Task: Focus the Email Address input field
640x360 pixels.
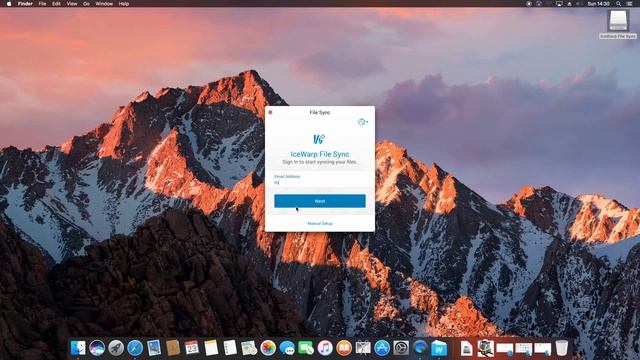Action: coord(320,183)
